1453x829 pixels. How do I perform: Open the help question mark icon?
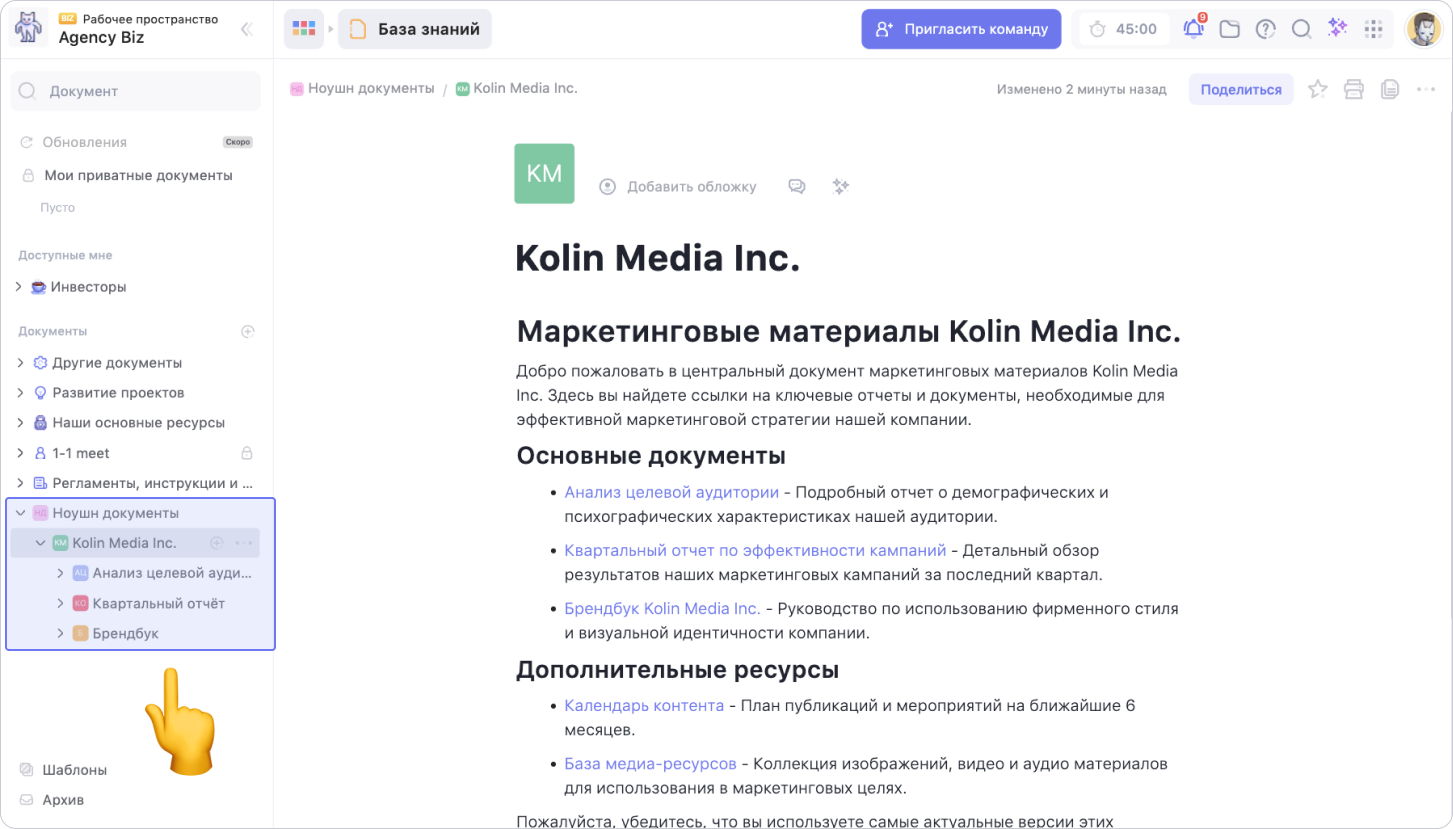(x=1265, y=29)
